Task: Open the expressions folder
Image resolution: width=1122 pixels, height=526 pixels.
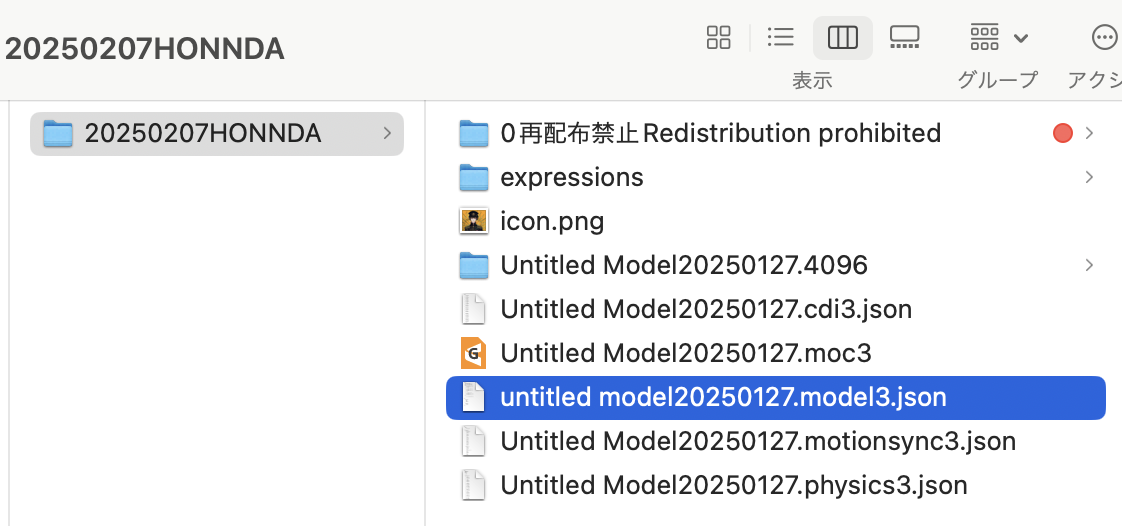Action: 776,177
